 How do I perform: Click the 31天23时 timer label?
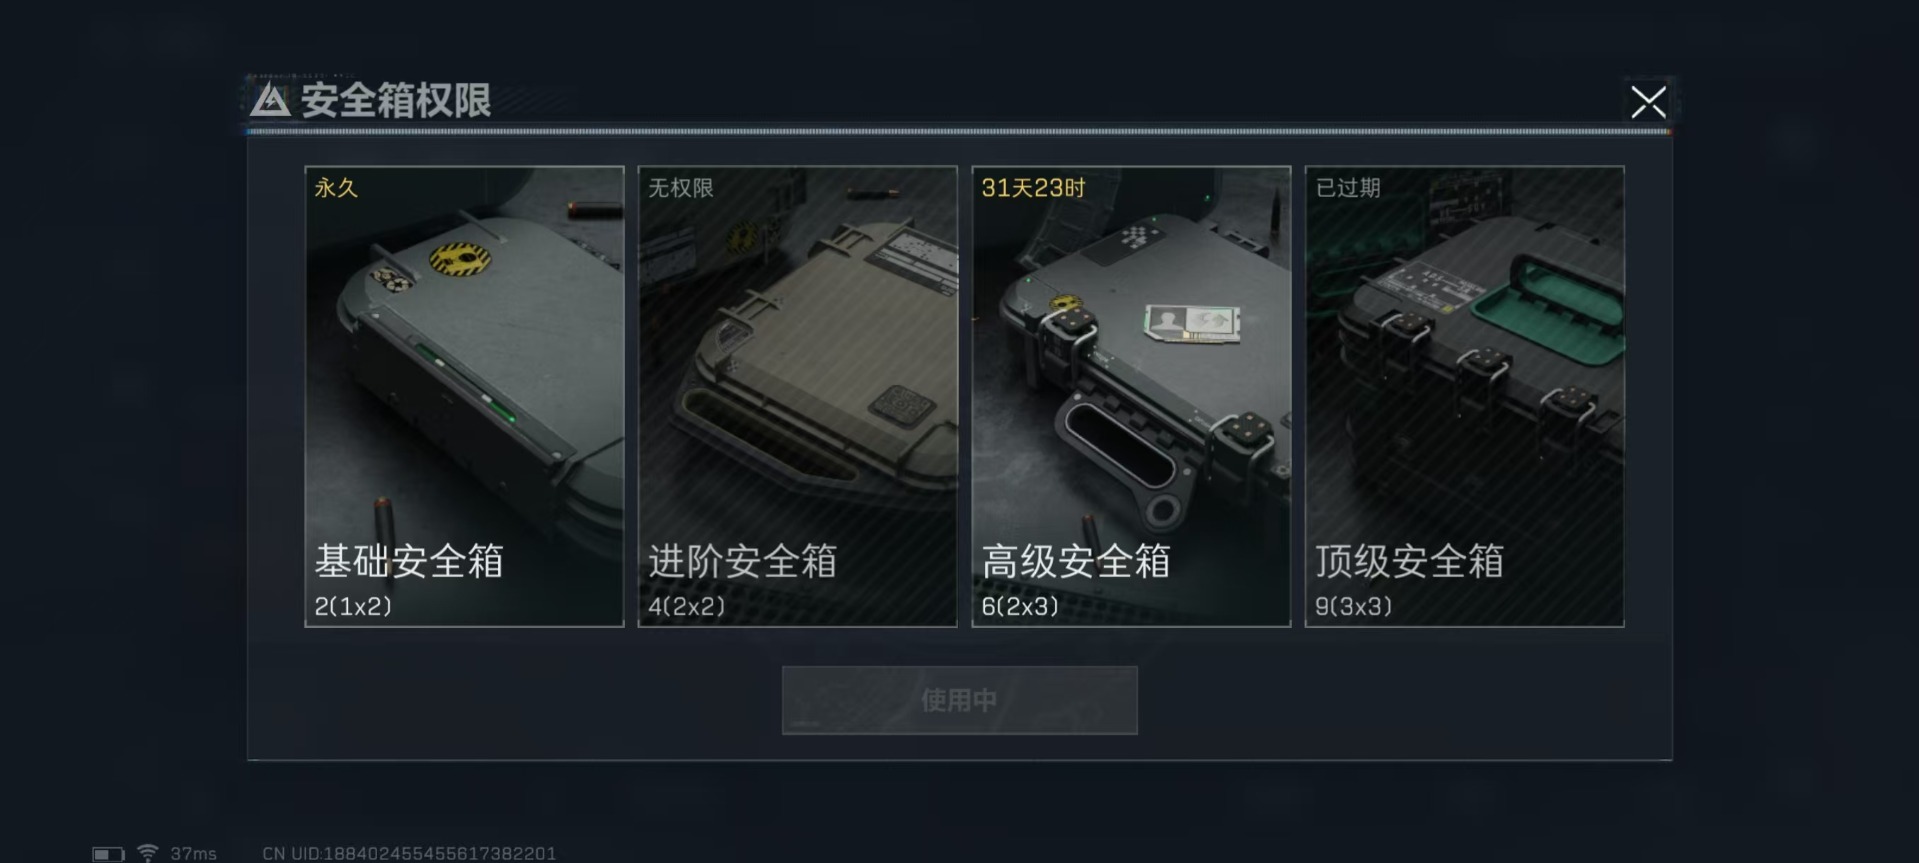[x=1033, y=188]
